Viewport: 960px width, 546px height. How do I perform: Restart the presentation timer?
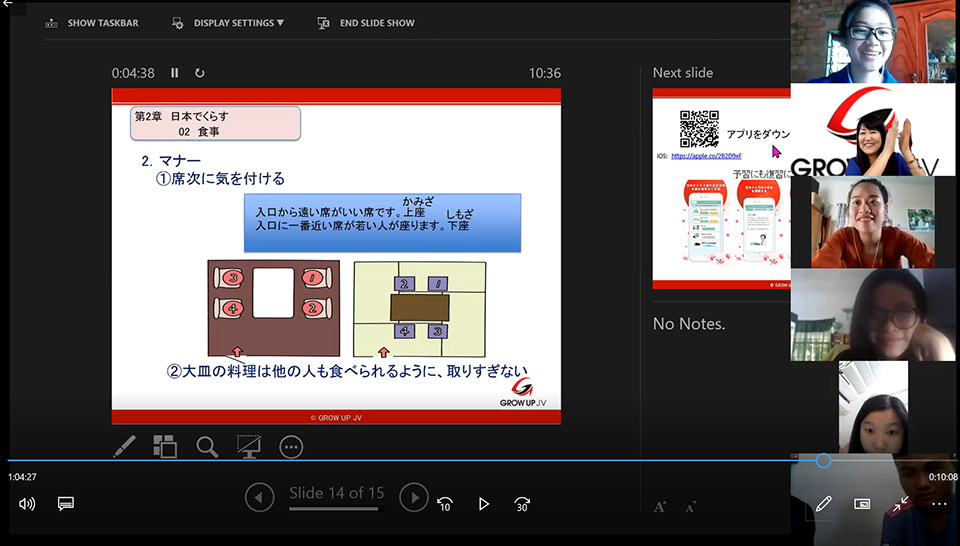[x=200, y=73]
